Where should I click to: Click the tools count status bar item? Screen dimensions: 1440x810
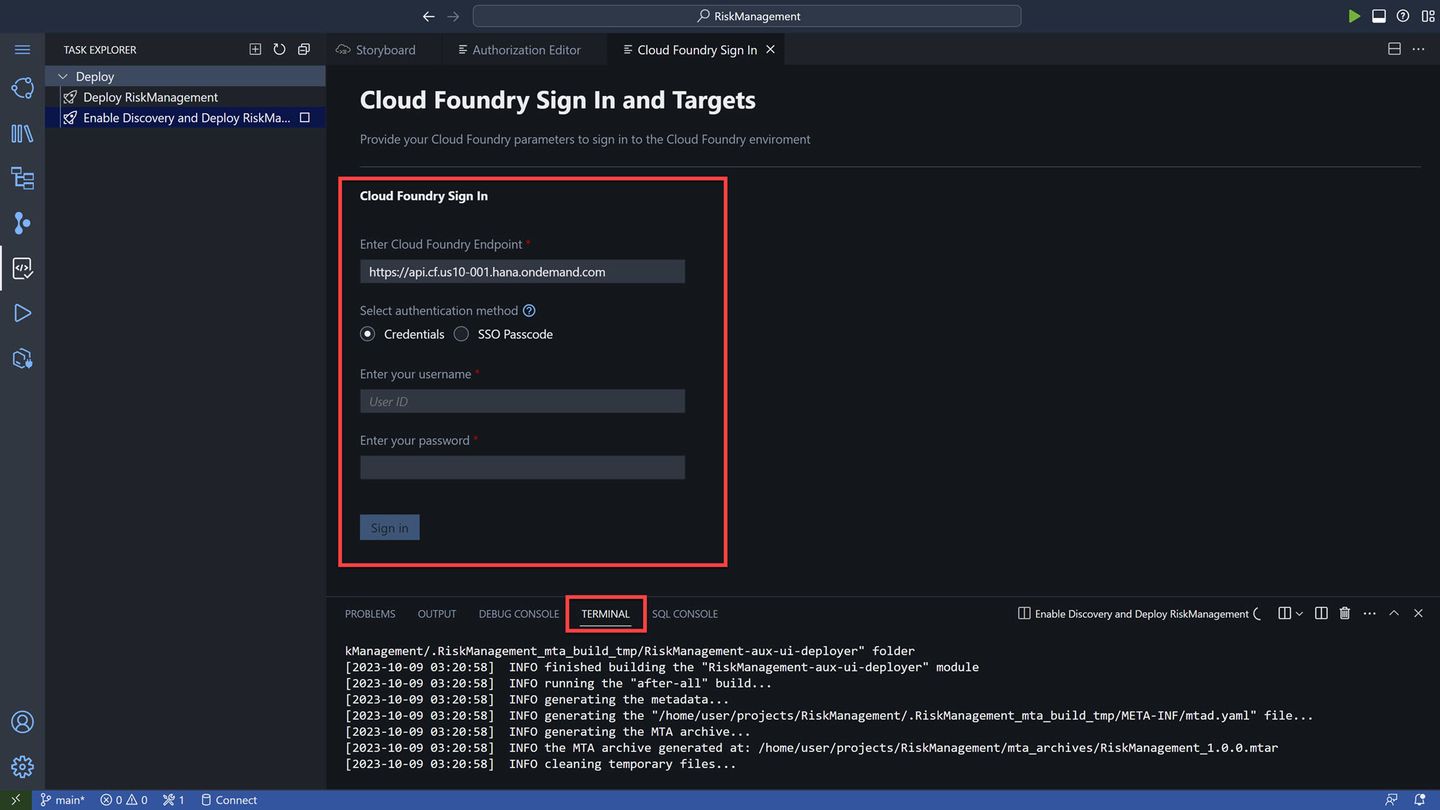(x=174, y=800)
